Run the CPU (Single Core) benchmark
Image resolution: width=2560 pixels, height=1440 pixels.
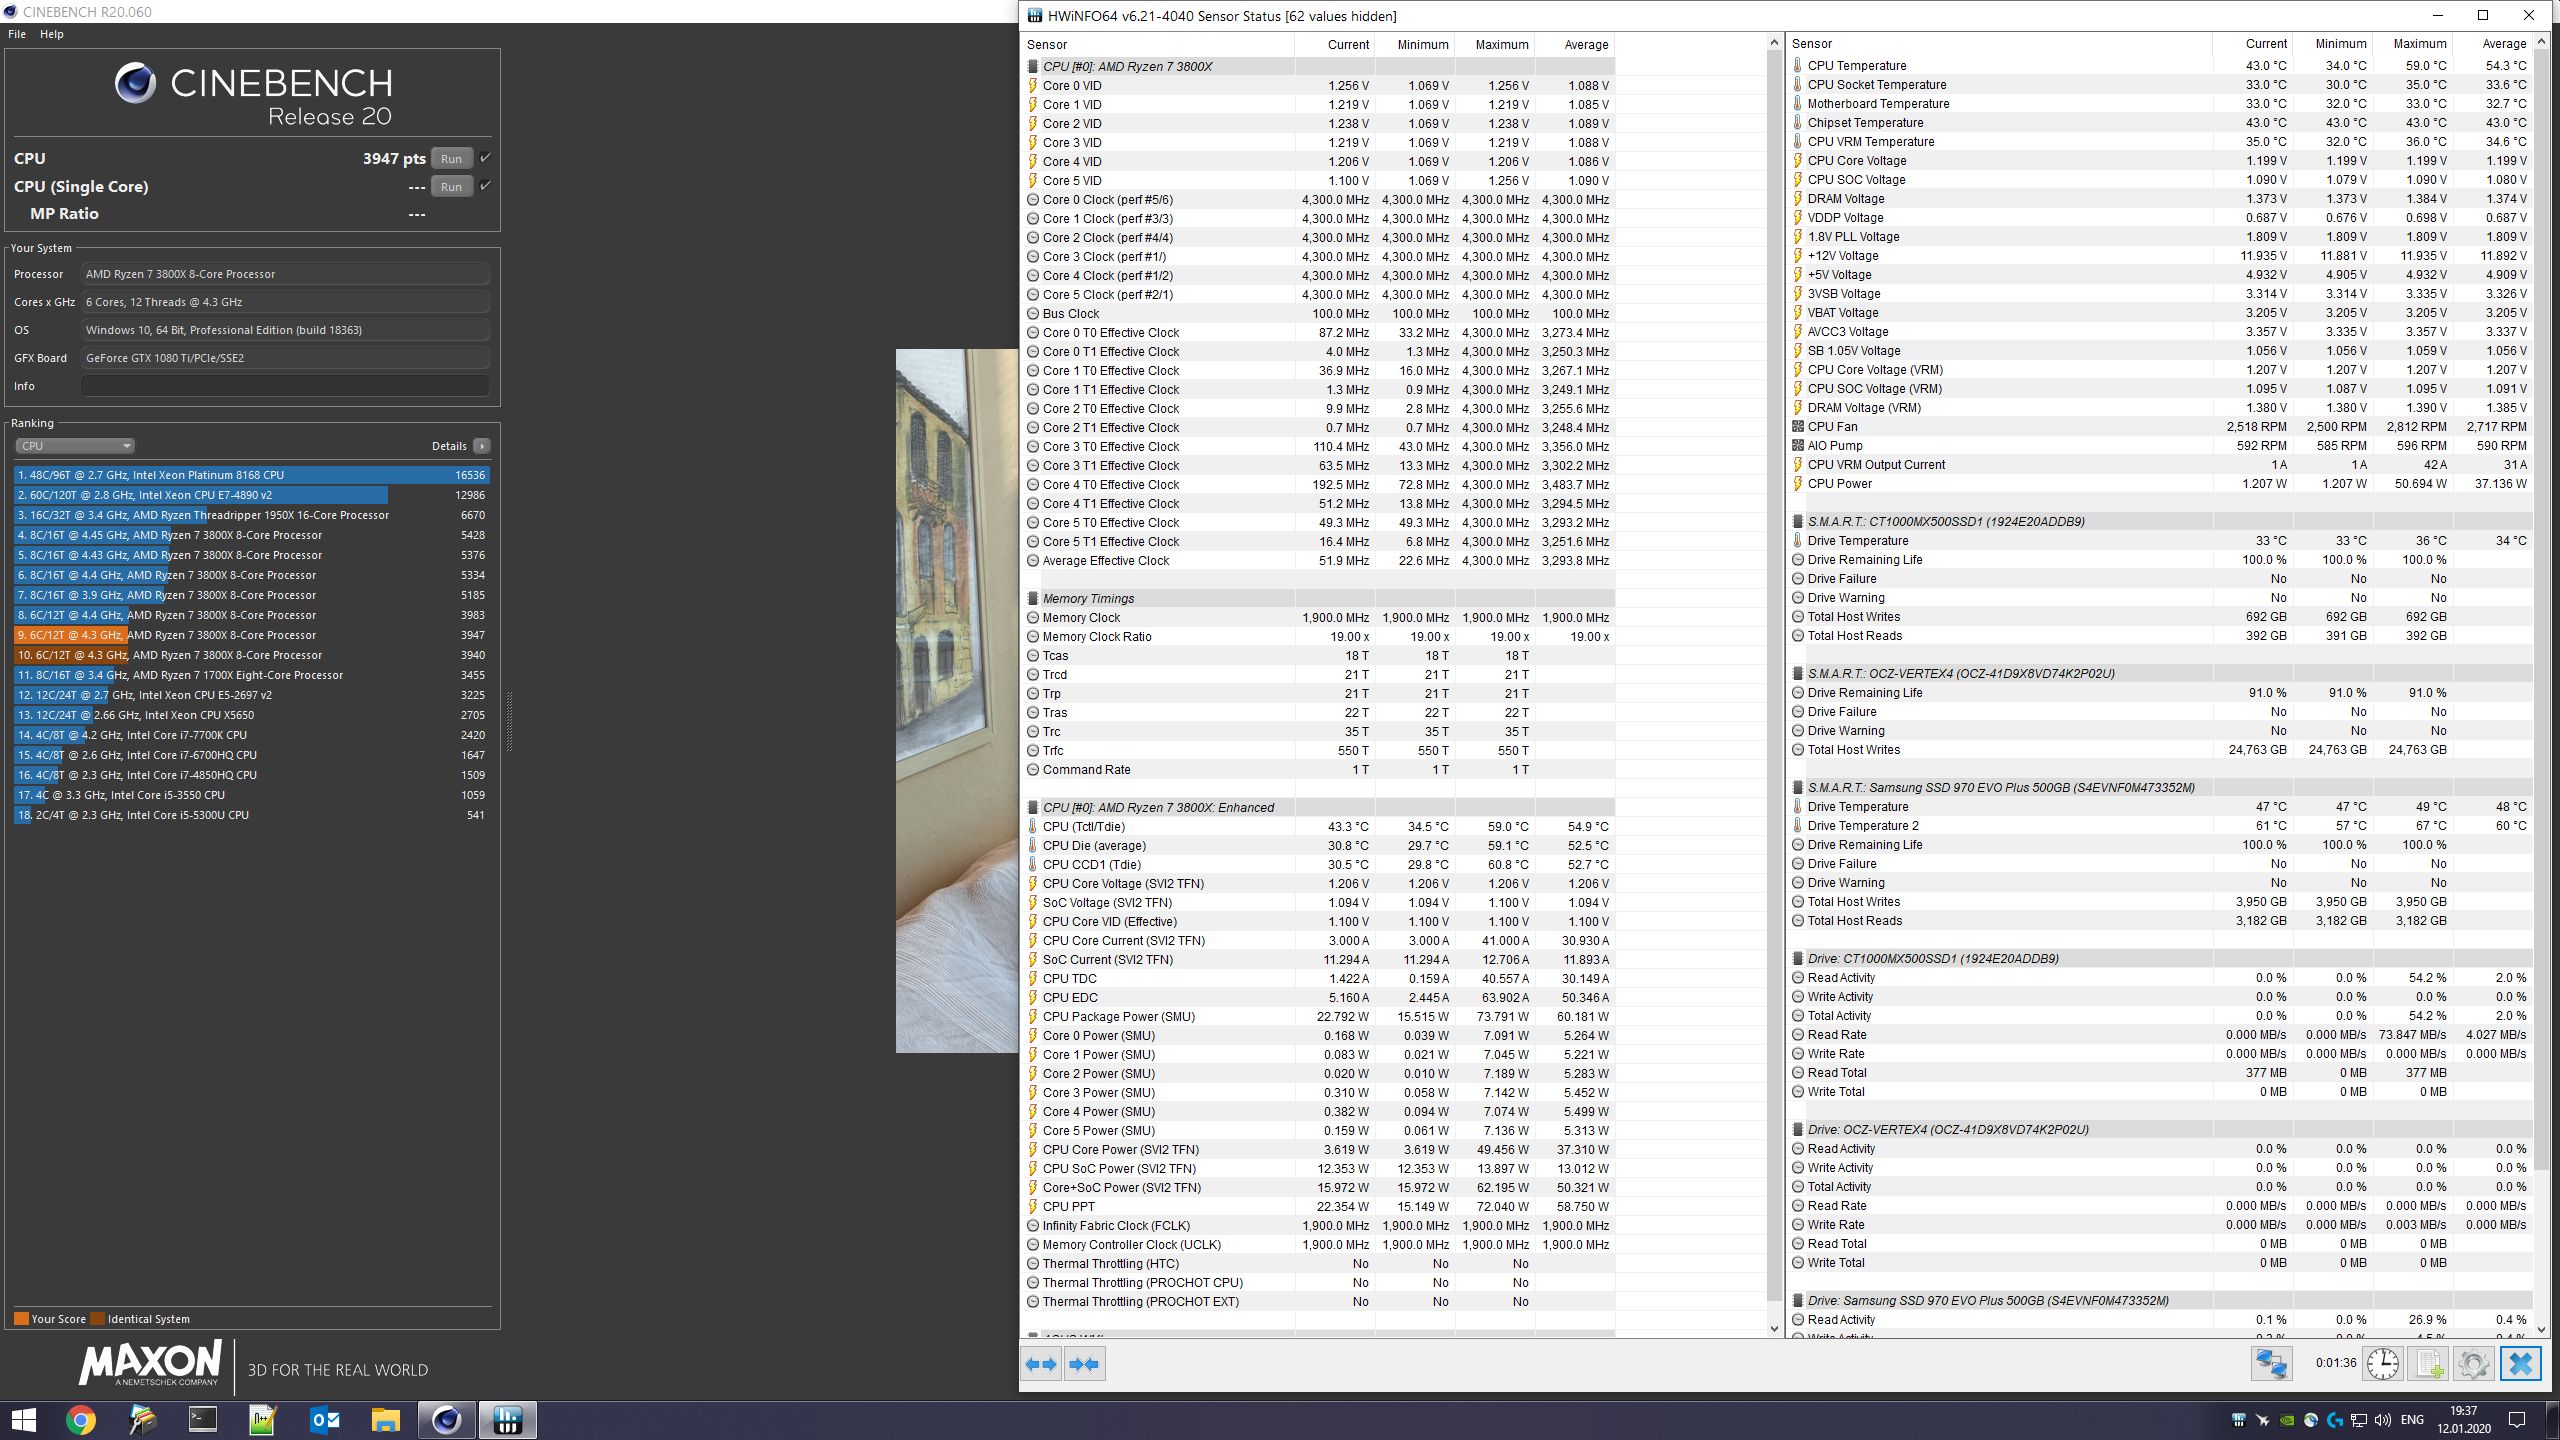[x=451, y=186]
